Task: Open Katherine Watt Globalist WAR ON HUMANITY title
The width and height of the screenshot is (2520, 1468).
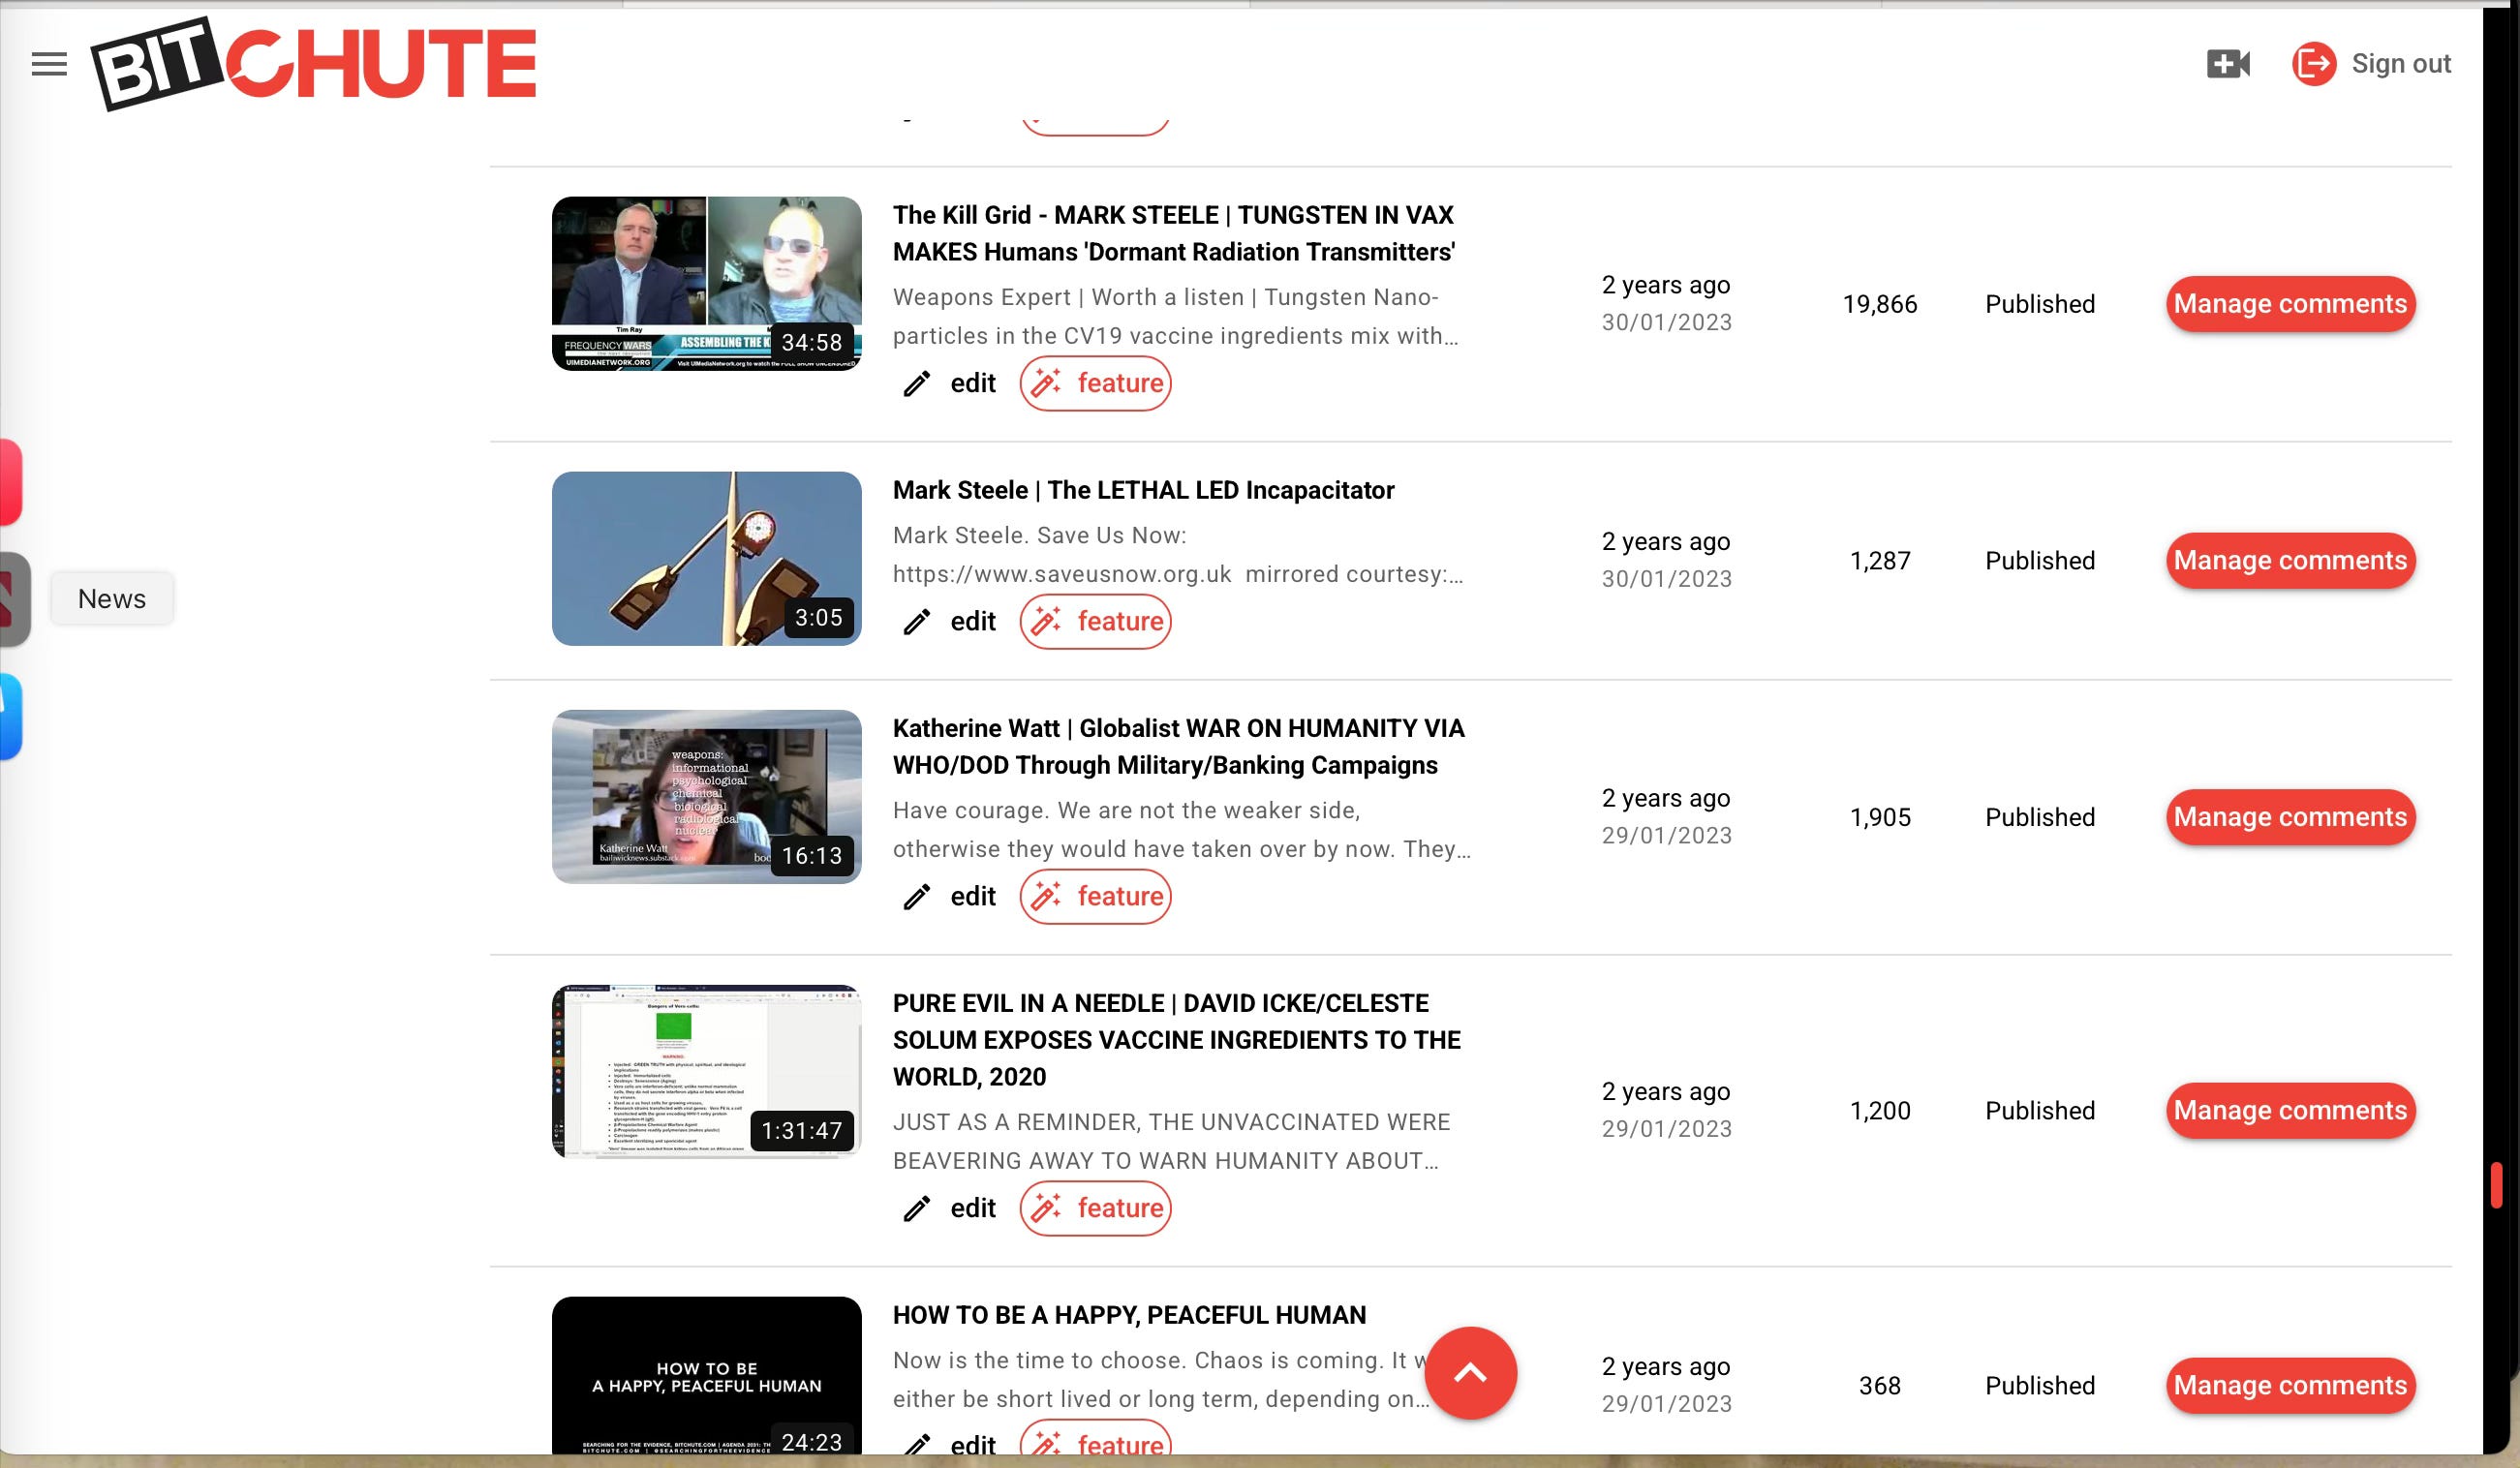Action: pos(1179,747)
